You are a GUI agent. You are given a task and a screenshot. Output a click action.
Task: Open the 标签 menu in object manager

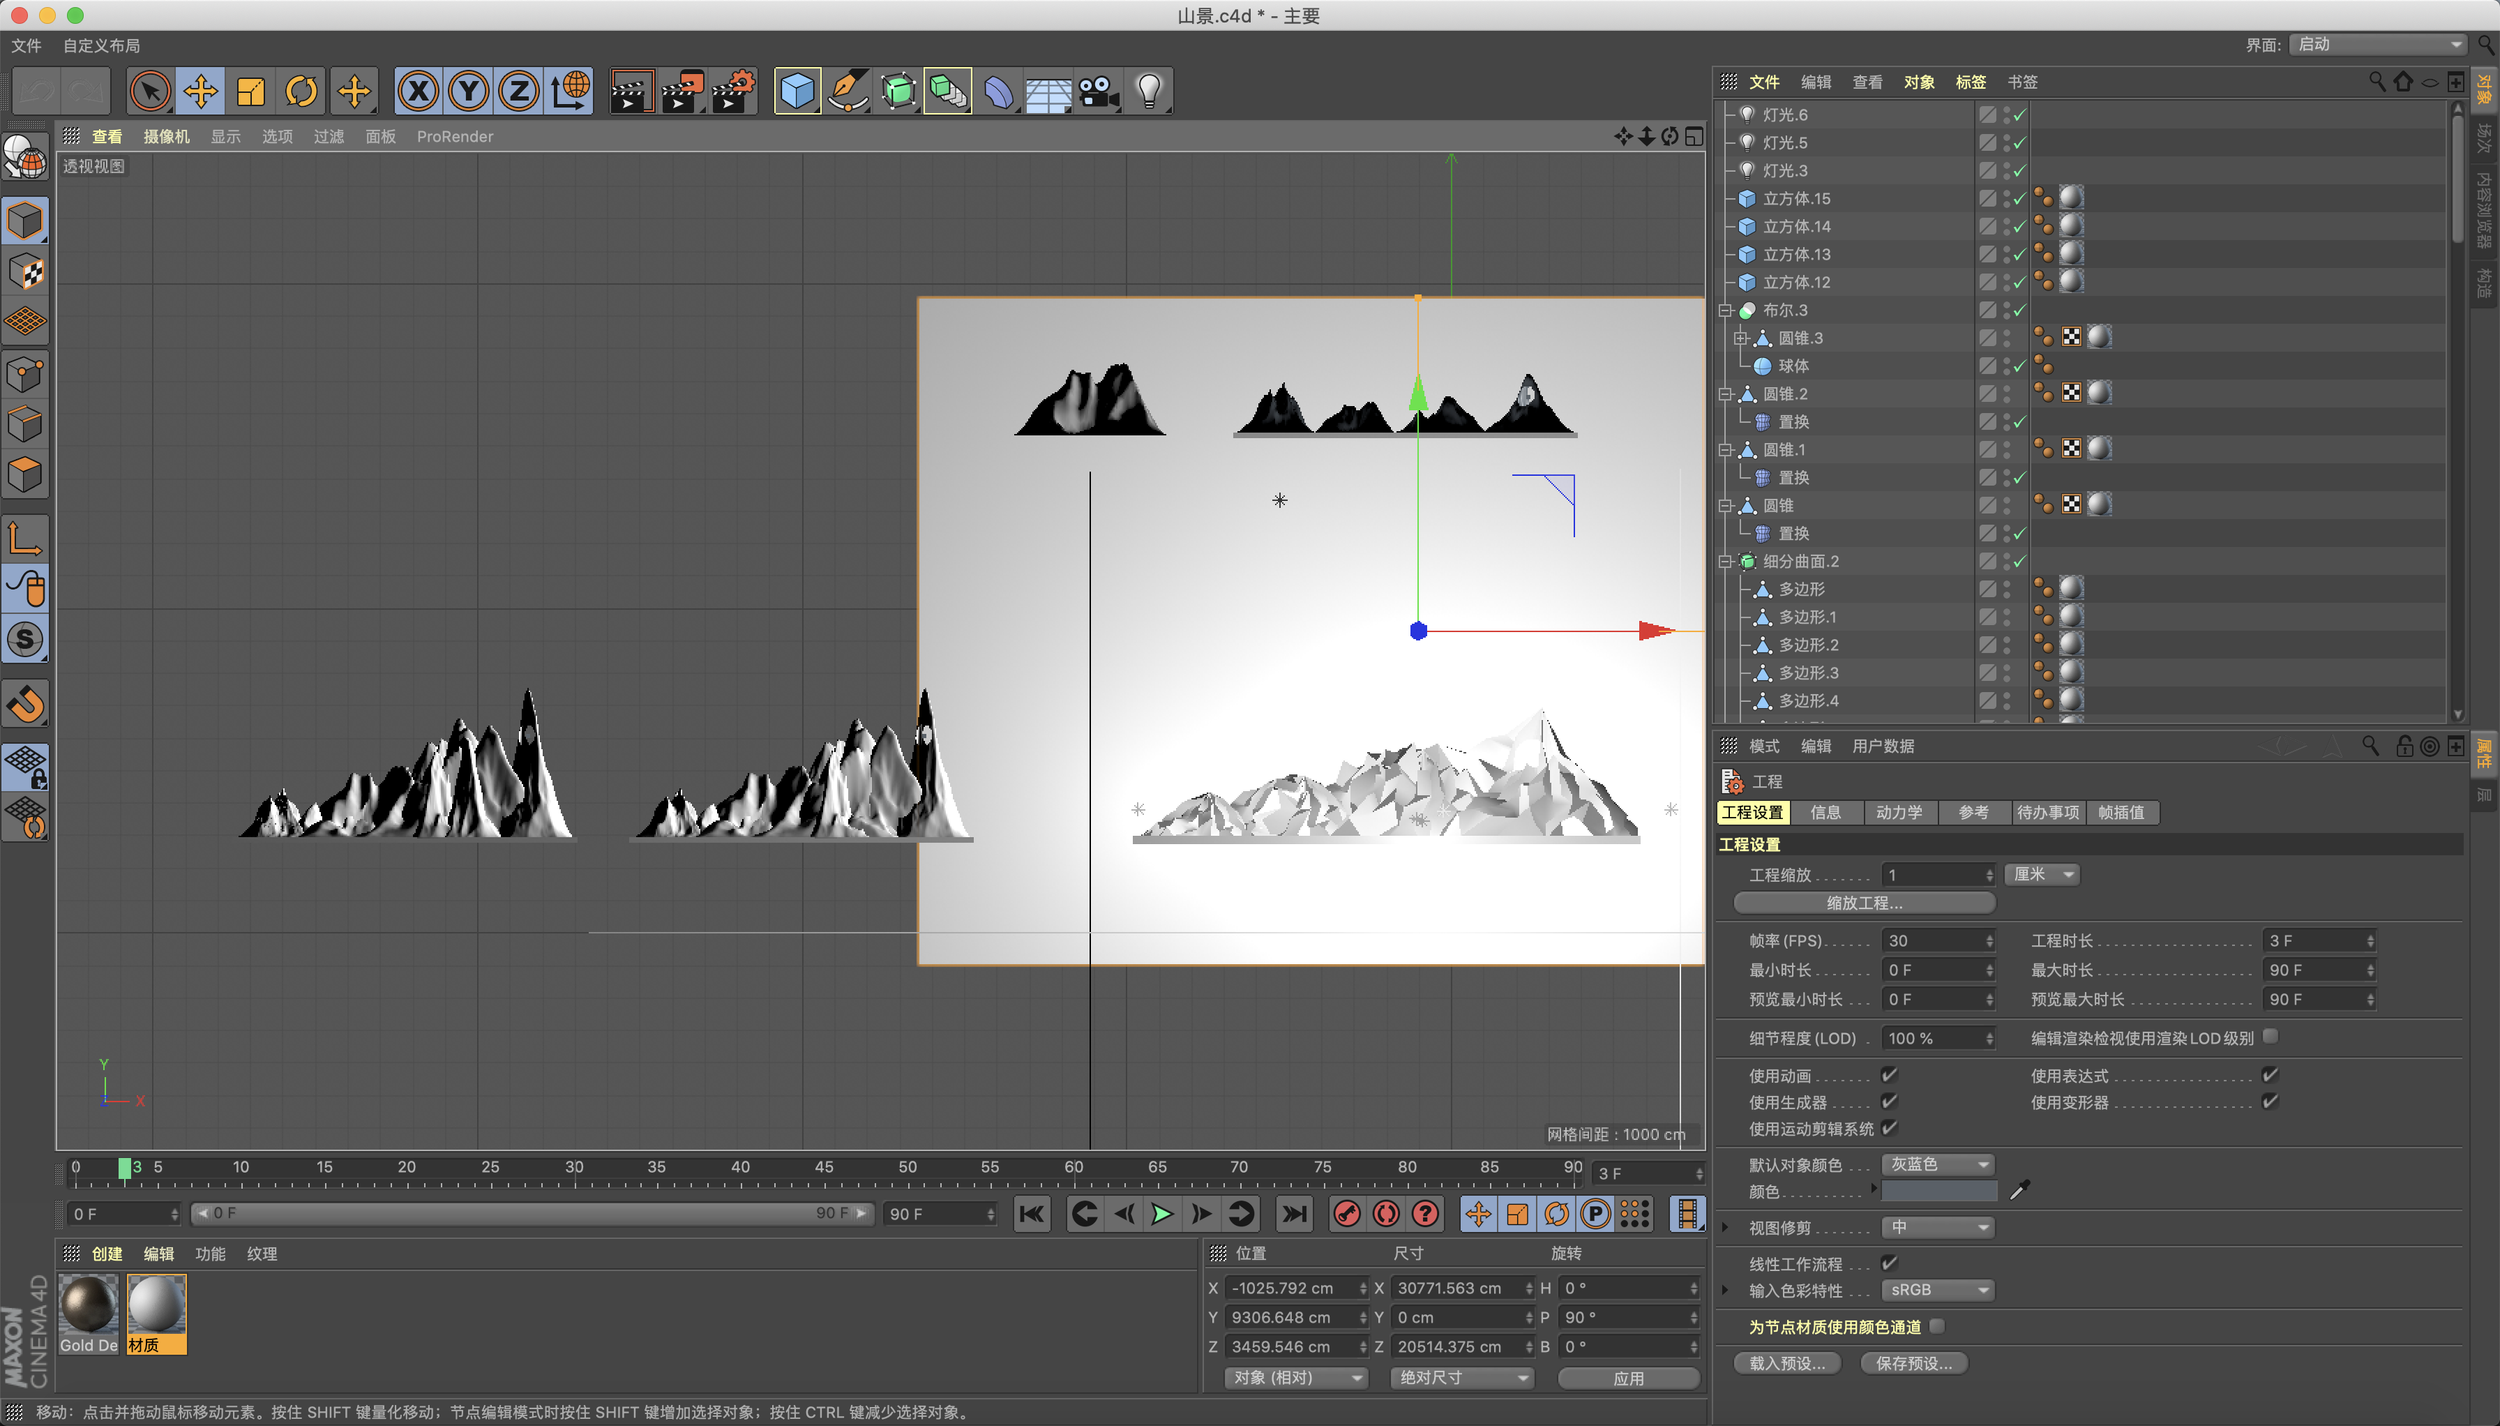pyautogui.click(x=1970, y=82)
